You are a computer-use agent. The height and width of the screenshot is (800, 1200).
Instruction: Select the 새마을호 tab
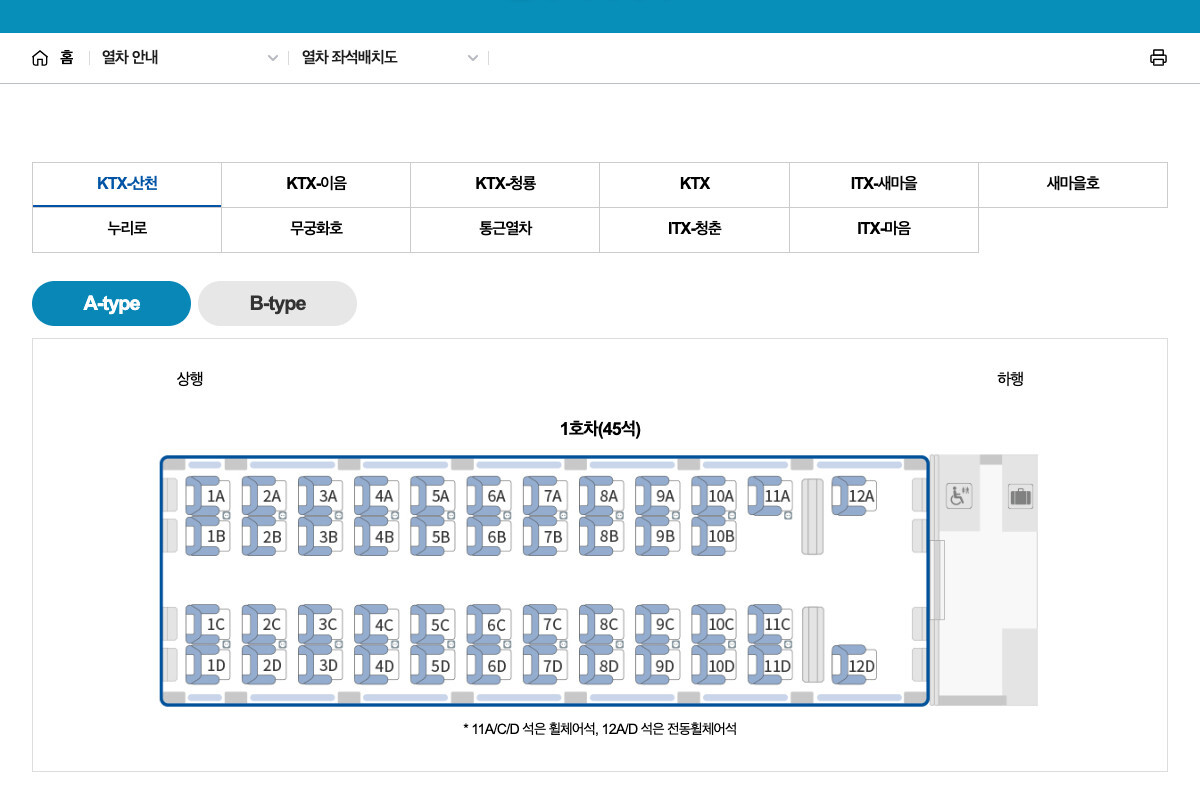[x=1073, y=184]
